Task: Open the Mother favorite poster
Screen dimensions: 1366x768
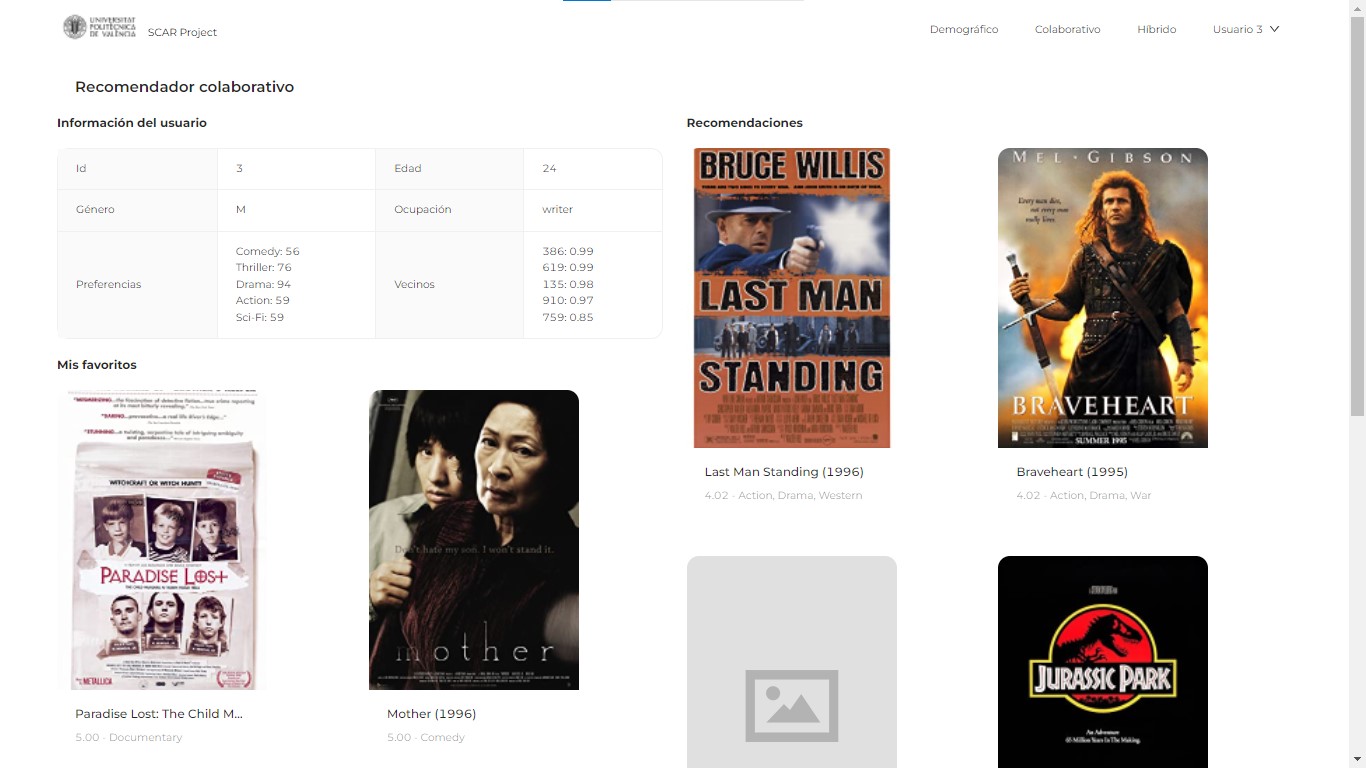Action: 474,540
